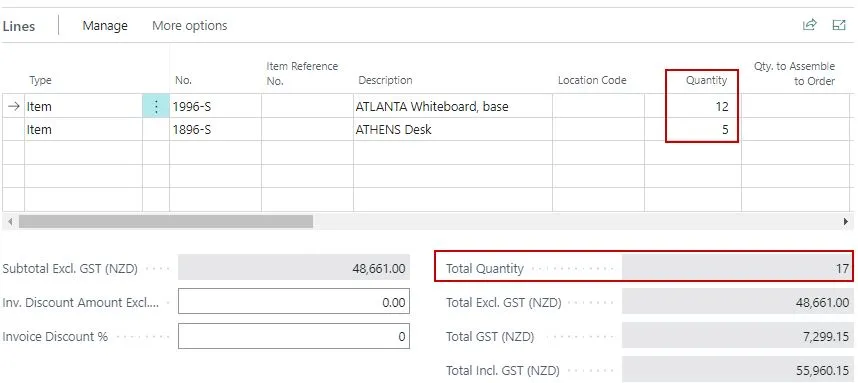Click the Quantity column header
Image resolution: width=858 pixels, height=383 pixels.
pos(706,80)
